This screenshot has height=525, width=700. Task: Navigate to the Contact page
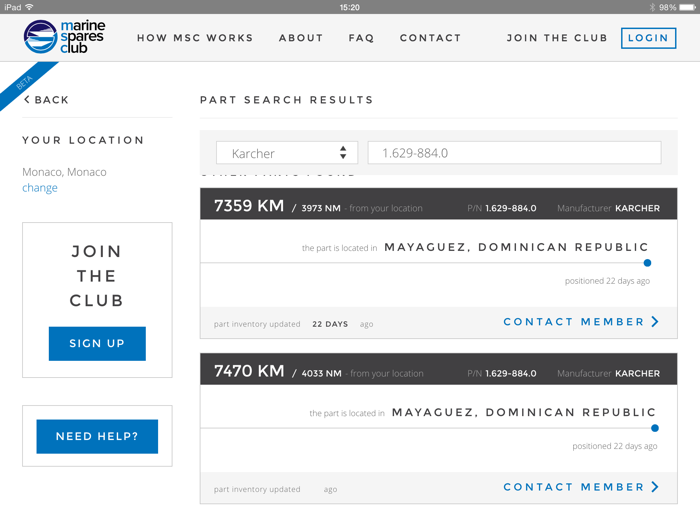coord(430,38)
